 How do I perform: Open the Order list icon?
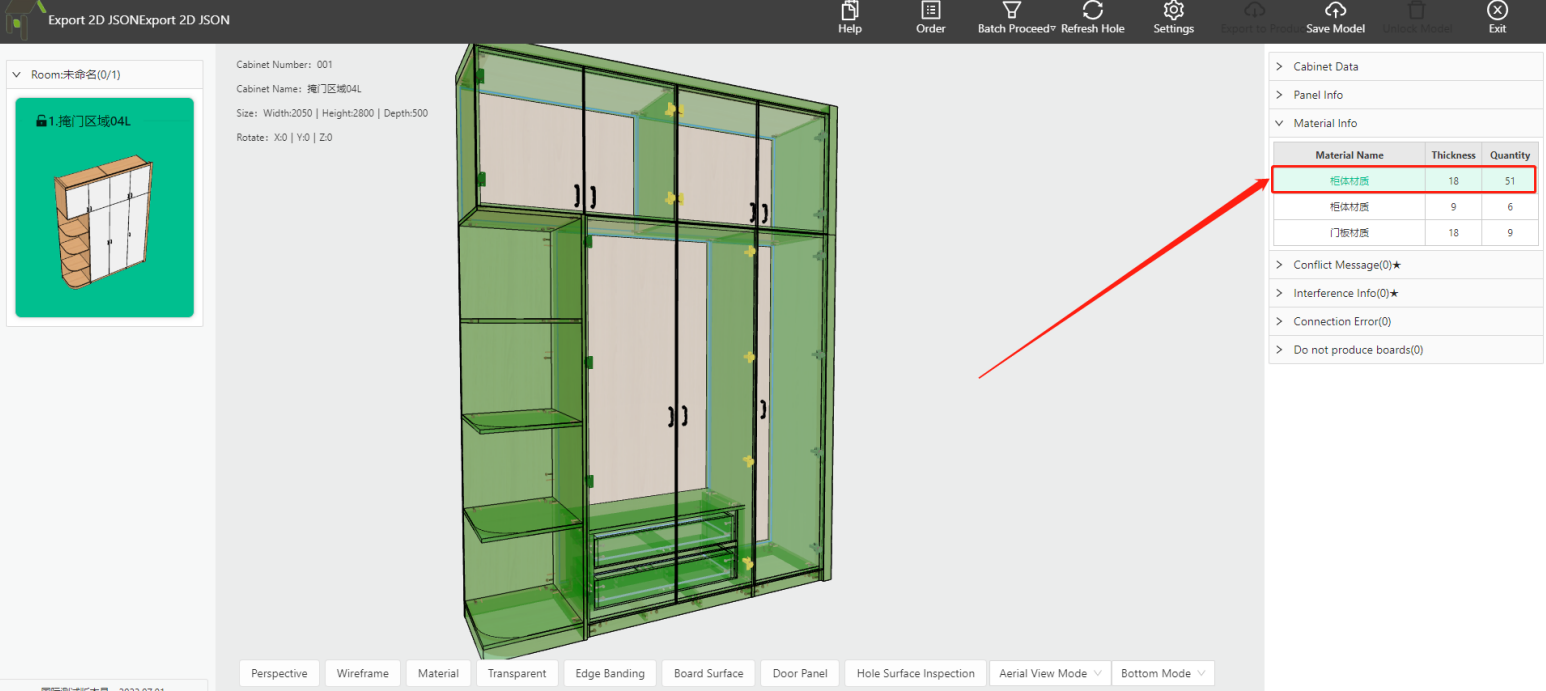(x=930, y=11)
